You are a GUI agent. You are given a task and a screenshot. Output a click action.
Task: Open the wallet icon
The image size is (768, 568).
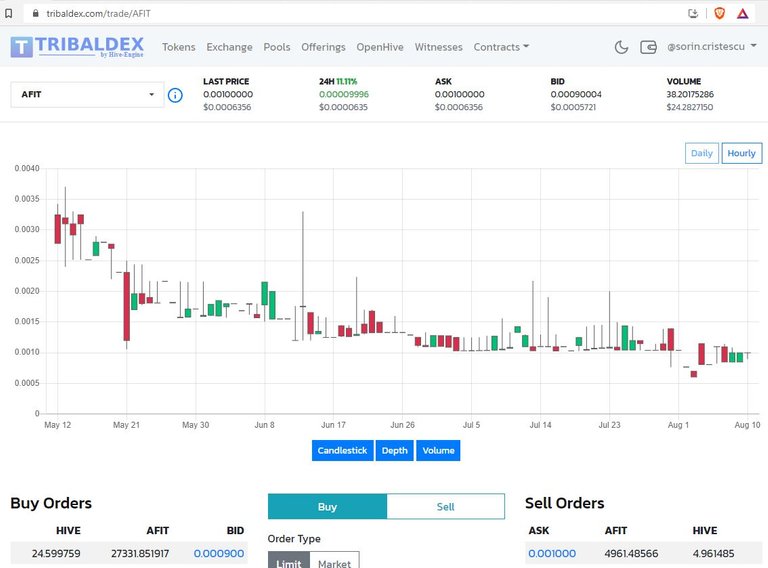tap(648, 47)
